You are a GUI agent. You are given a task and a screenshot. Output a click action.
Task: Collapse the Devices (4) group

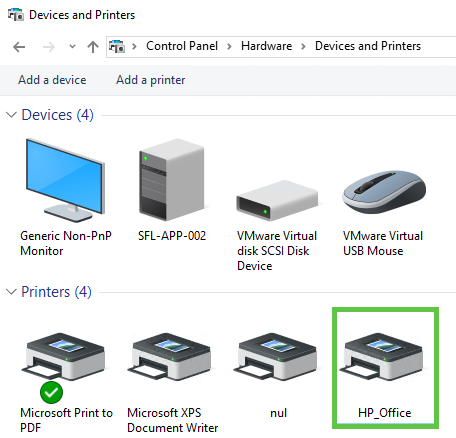tap(11, 115)
